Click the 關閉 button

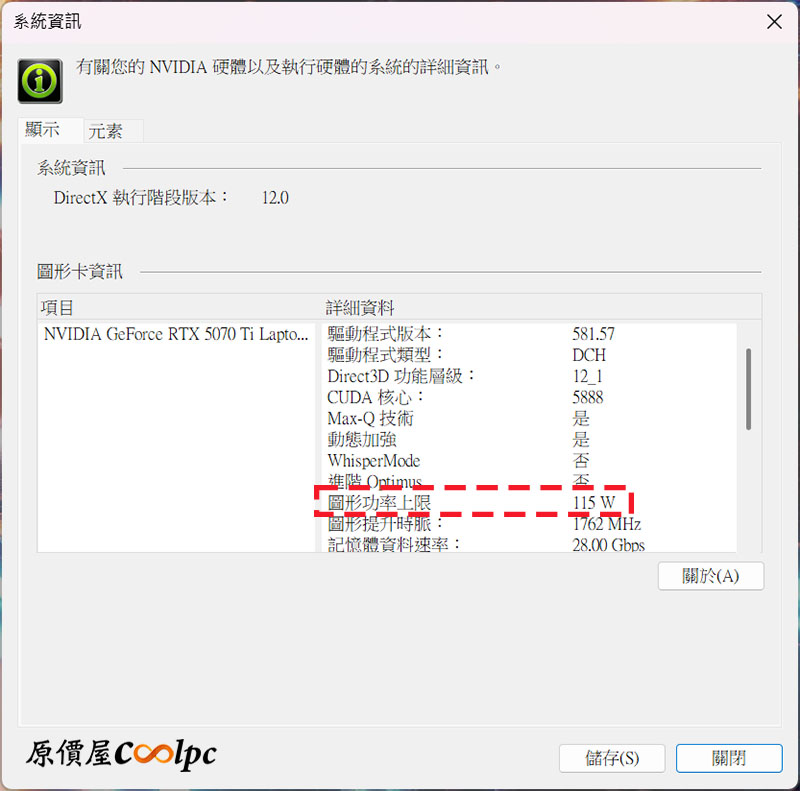click(x=729, y=758)
